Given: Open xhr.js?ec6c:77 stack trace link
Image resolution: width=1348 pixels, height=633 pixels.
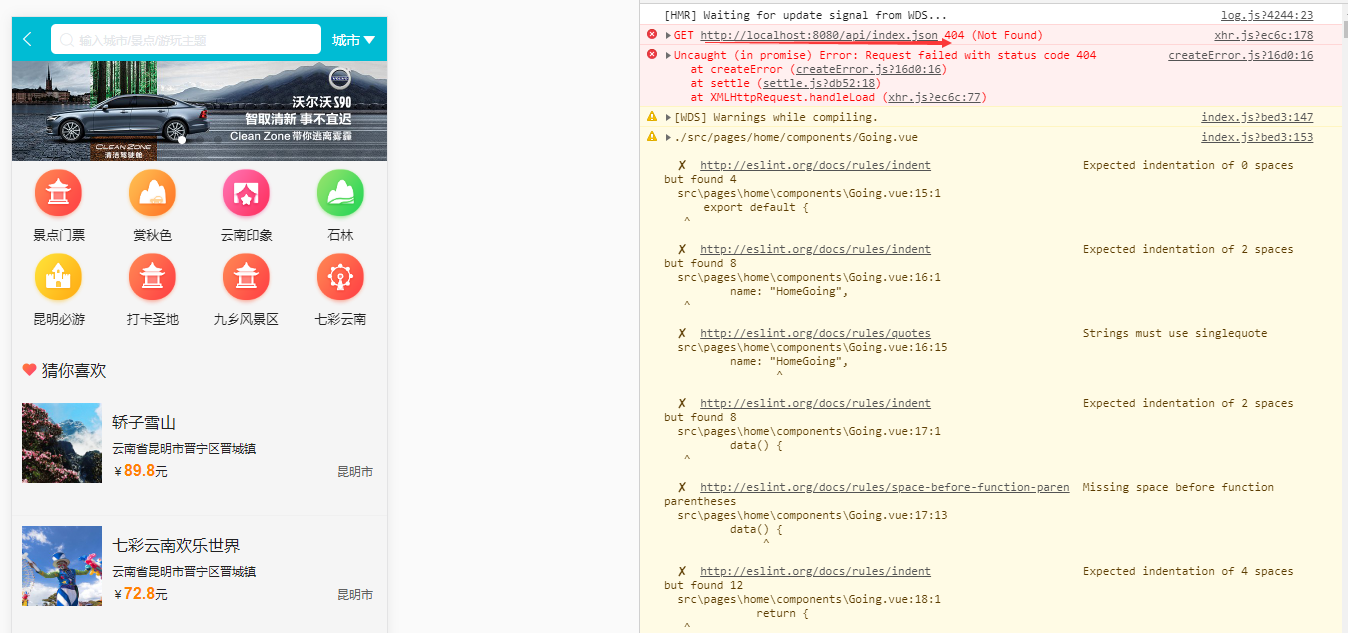Looking at the screenshot, I should (935, 97).
